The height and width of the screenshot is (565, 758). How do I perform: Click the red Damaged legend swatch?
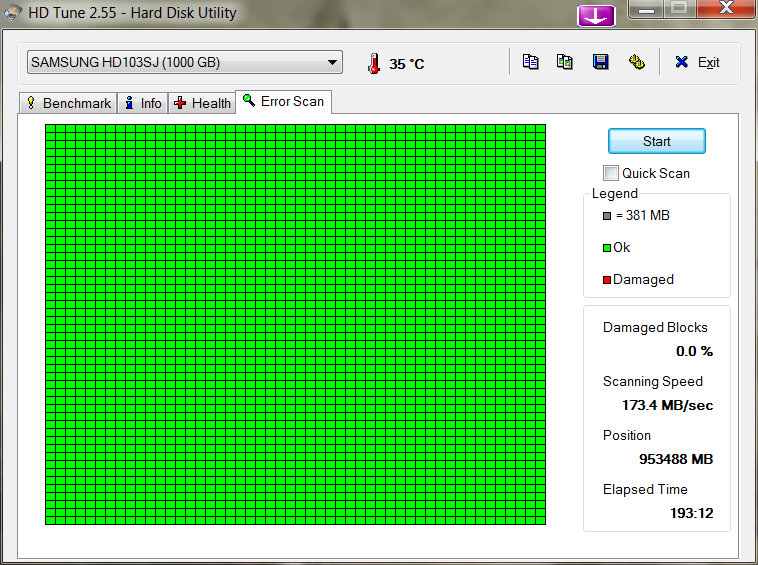coord(607,280)
